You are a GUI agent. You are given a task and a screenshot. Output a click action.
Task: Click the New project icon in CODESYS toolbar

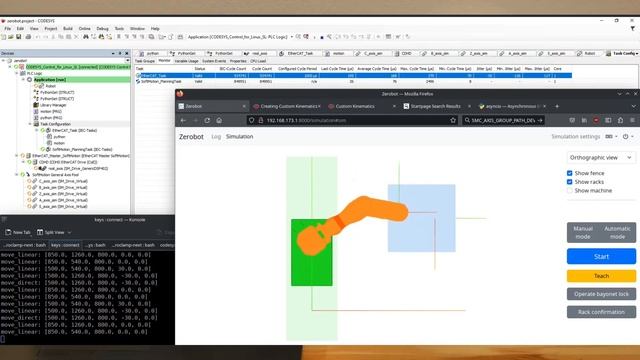click(x=4, y=37)
